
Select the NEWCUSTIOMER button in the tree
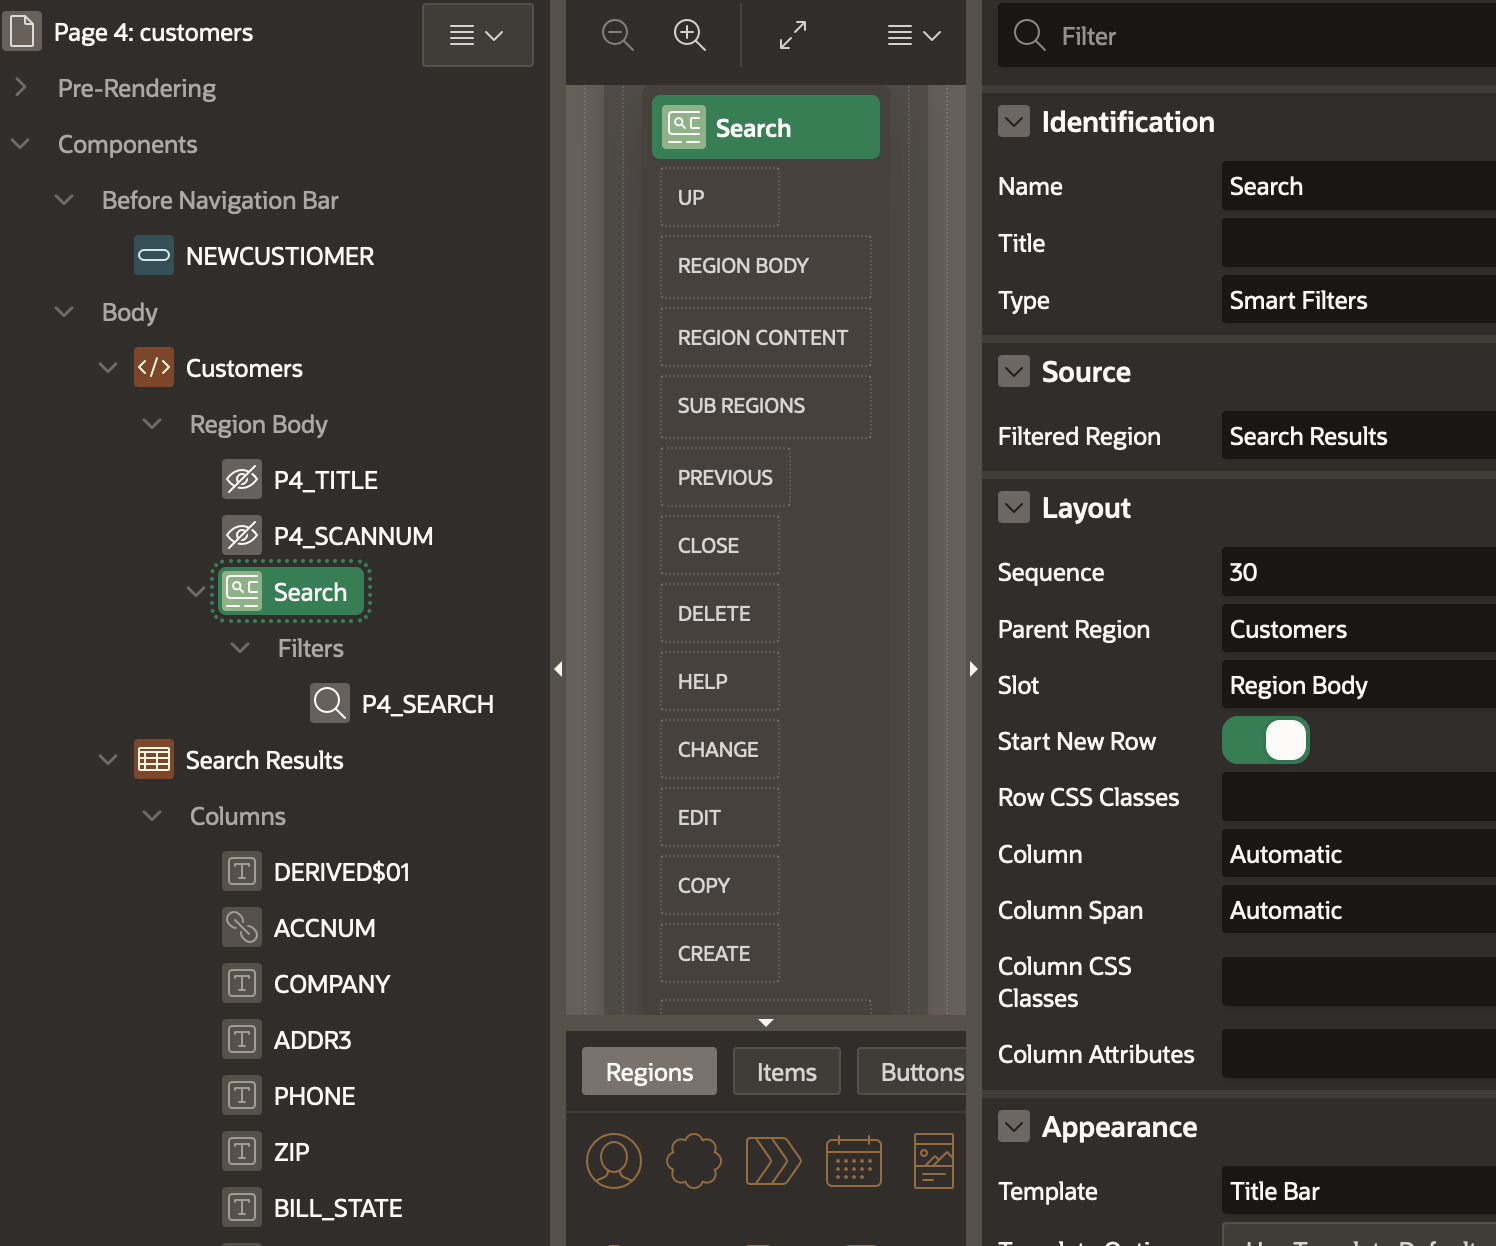click(279, 256)
